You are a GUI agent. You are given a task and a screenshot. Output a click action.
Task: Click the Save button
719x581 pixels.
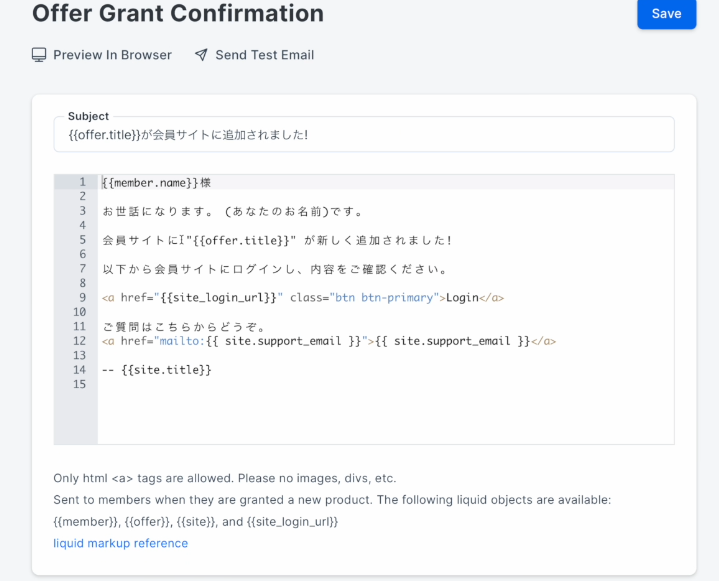(x=666, y=13)
